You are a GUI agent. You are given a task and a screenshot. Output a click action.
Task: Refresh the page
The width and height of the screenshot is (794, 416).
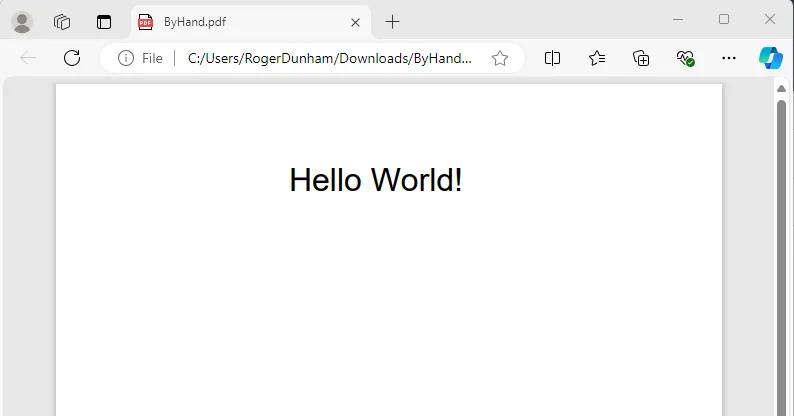point(72,58)
